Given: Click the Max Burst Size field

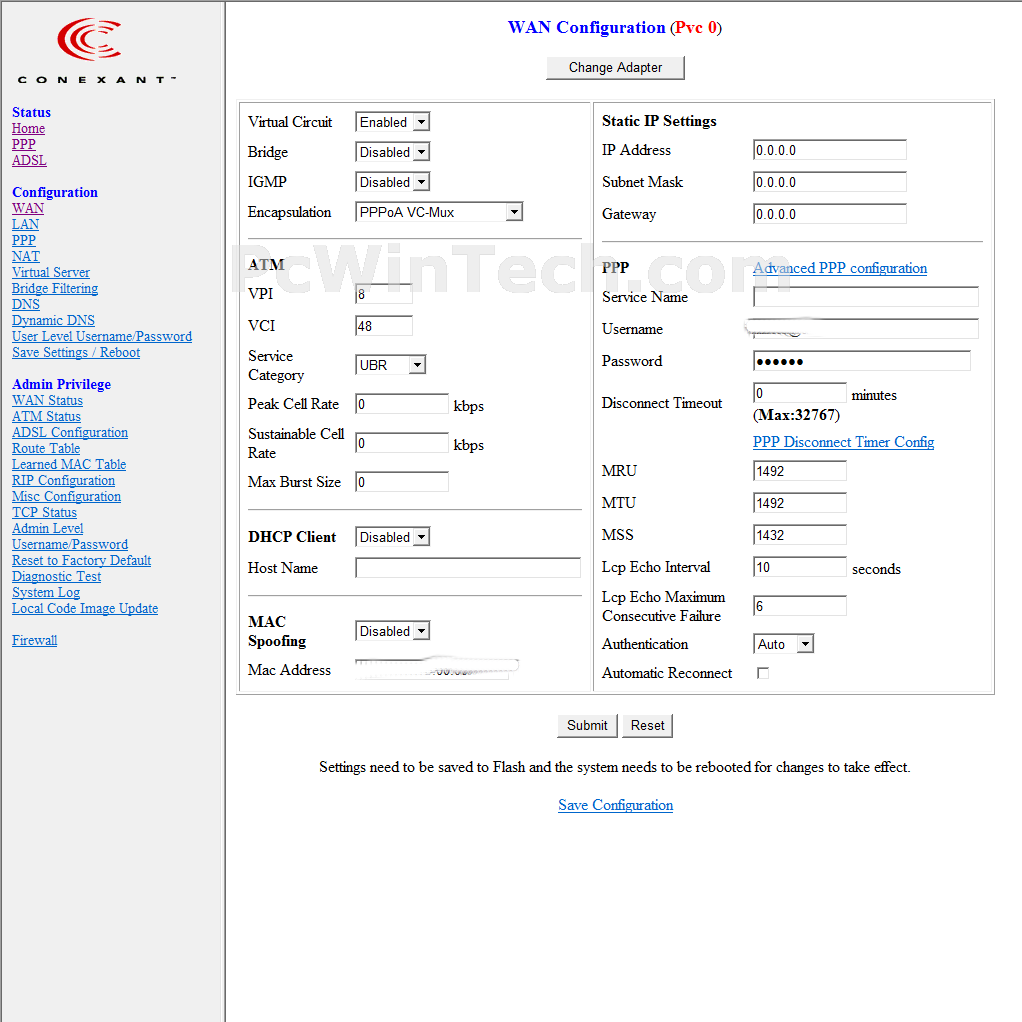Looking at the screenshot, I should pyautogui.click(x=402, y=482).
